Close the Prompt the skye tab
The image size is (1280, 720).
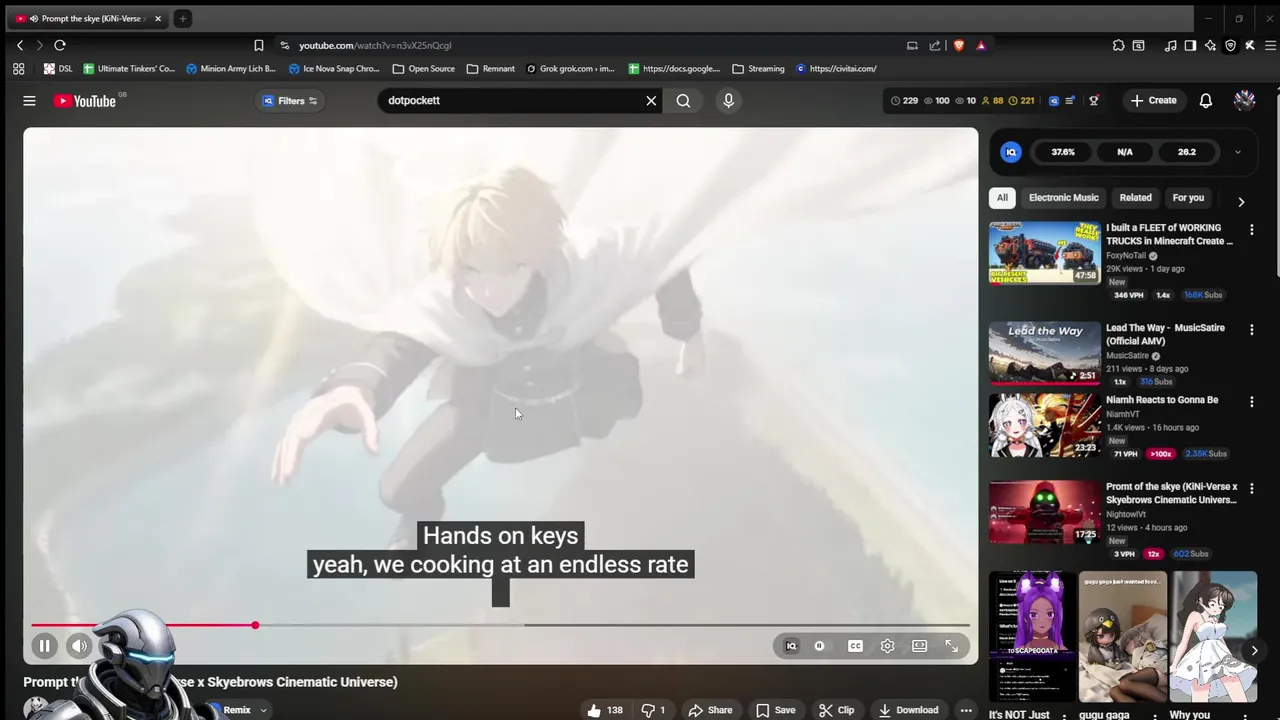(x=157, y=19)
